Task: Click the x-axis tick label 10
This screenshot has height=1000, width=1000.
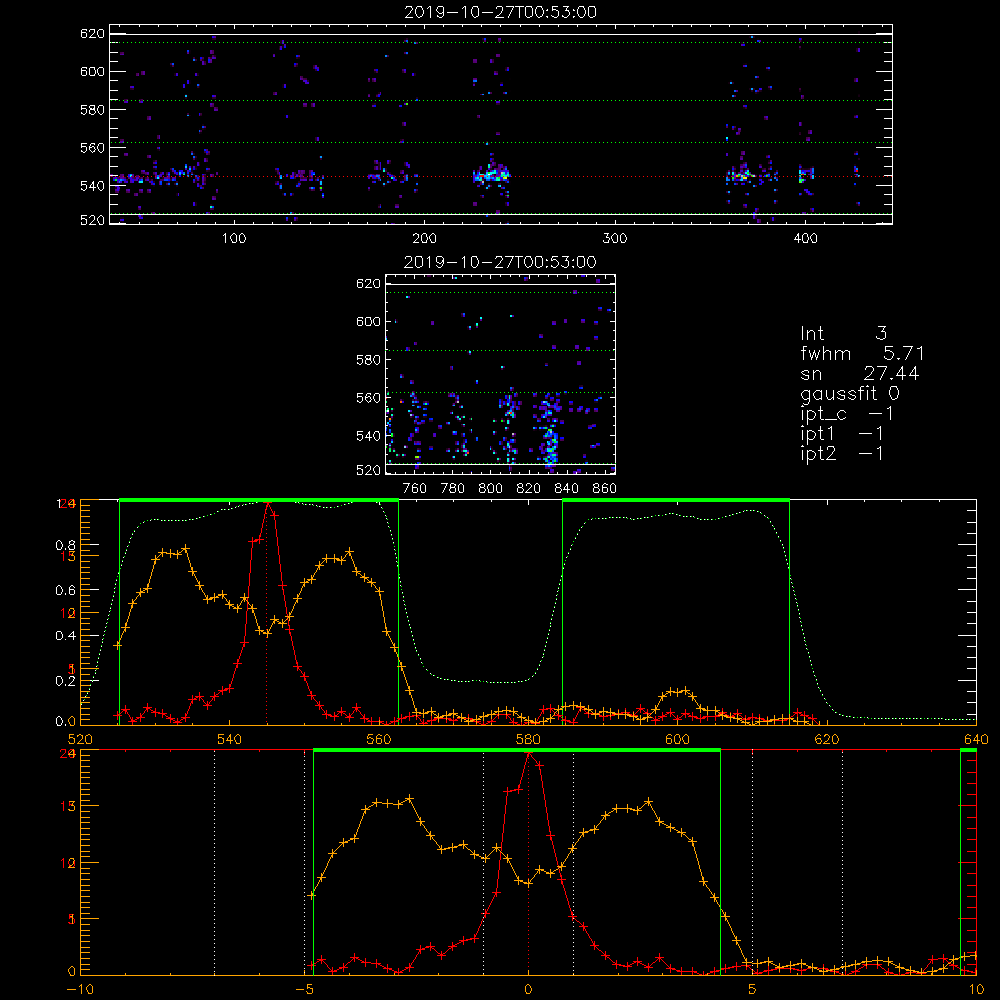Action: pos(976,989)
